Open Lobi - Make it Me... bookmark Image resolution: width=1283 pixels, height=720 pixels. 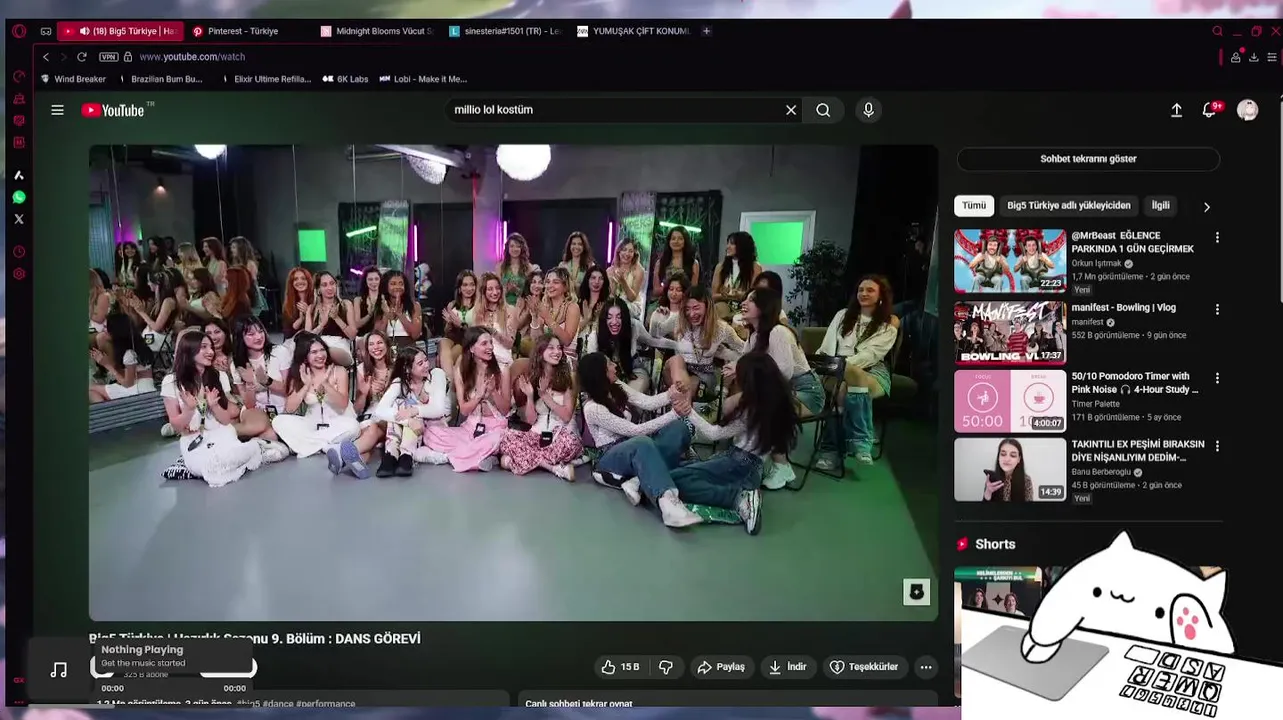tap(423, 79)
